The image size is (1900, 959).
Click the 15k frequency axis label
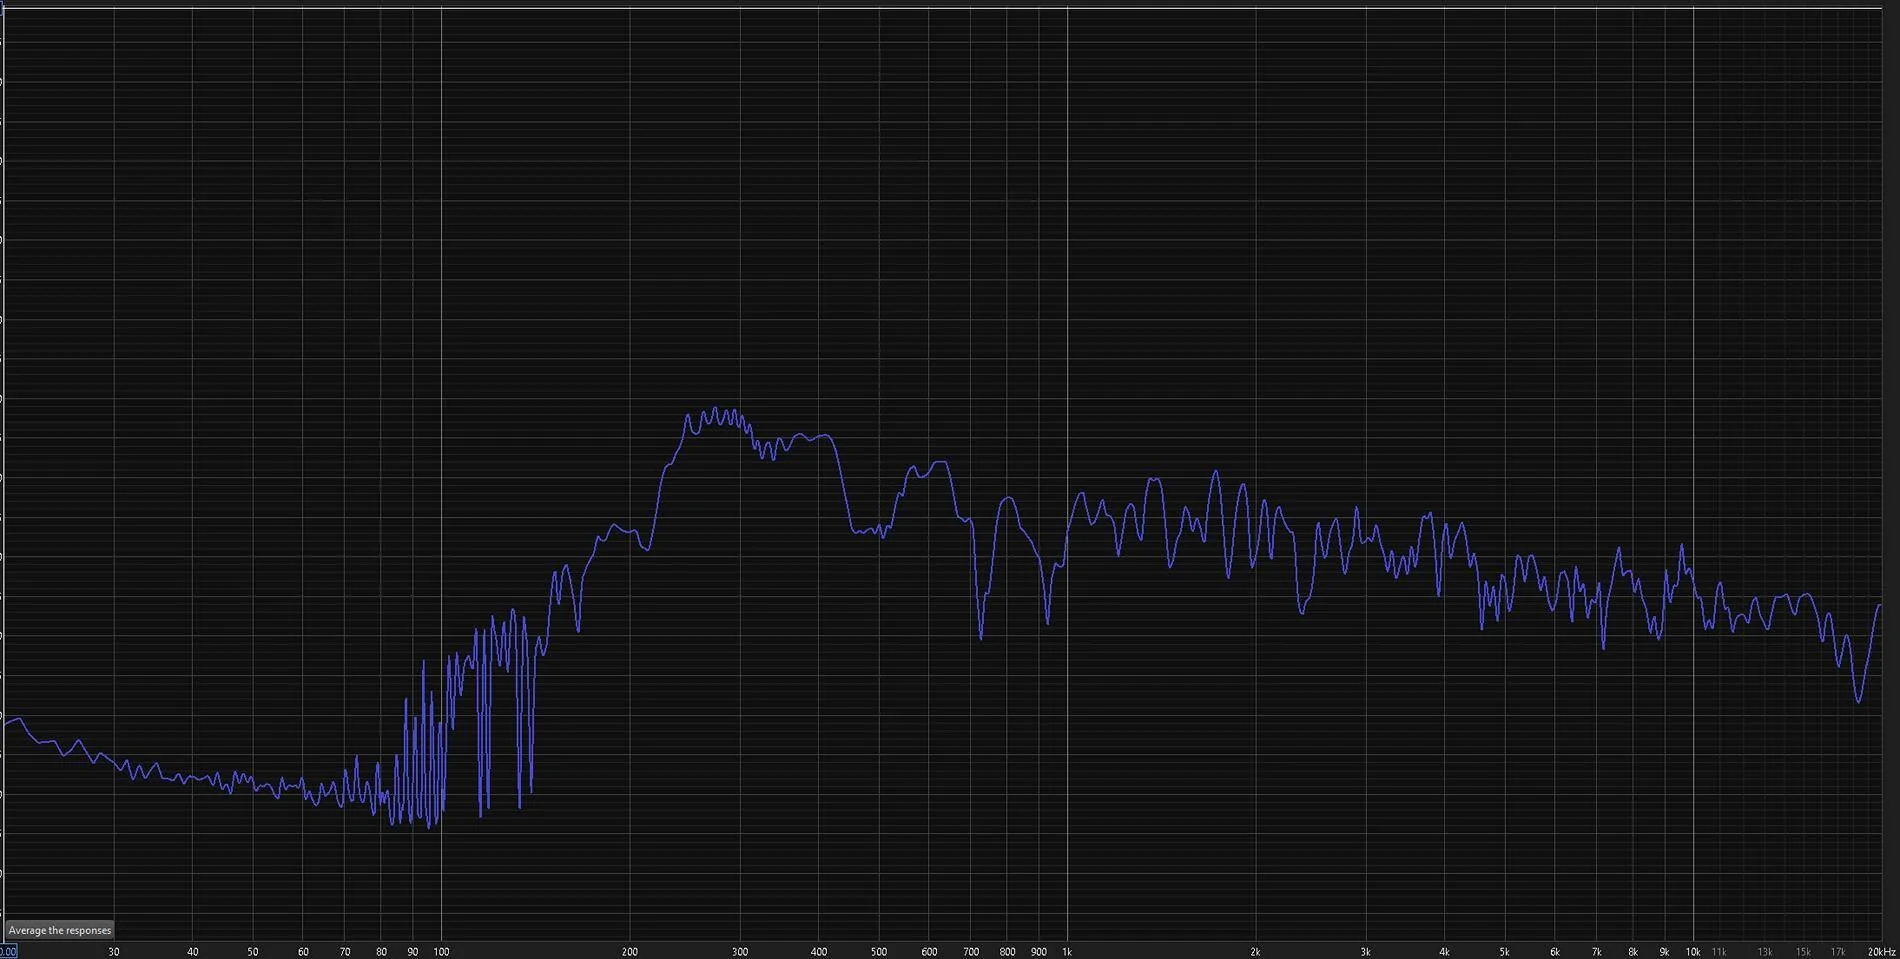coord(1803,952)
